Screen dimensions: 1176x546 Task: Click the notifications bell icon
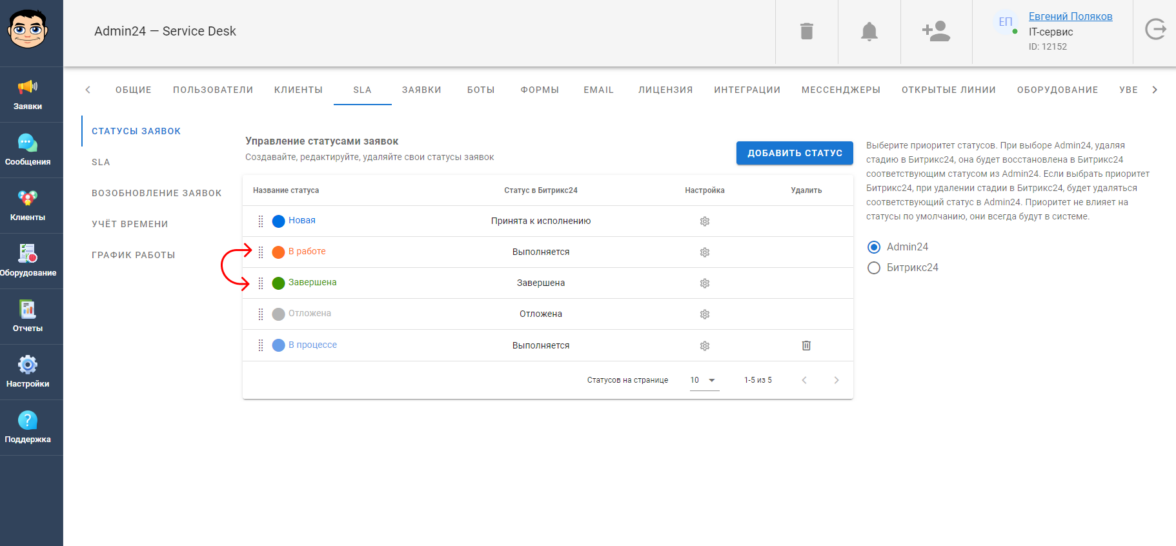pos(869,32)
